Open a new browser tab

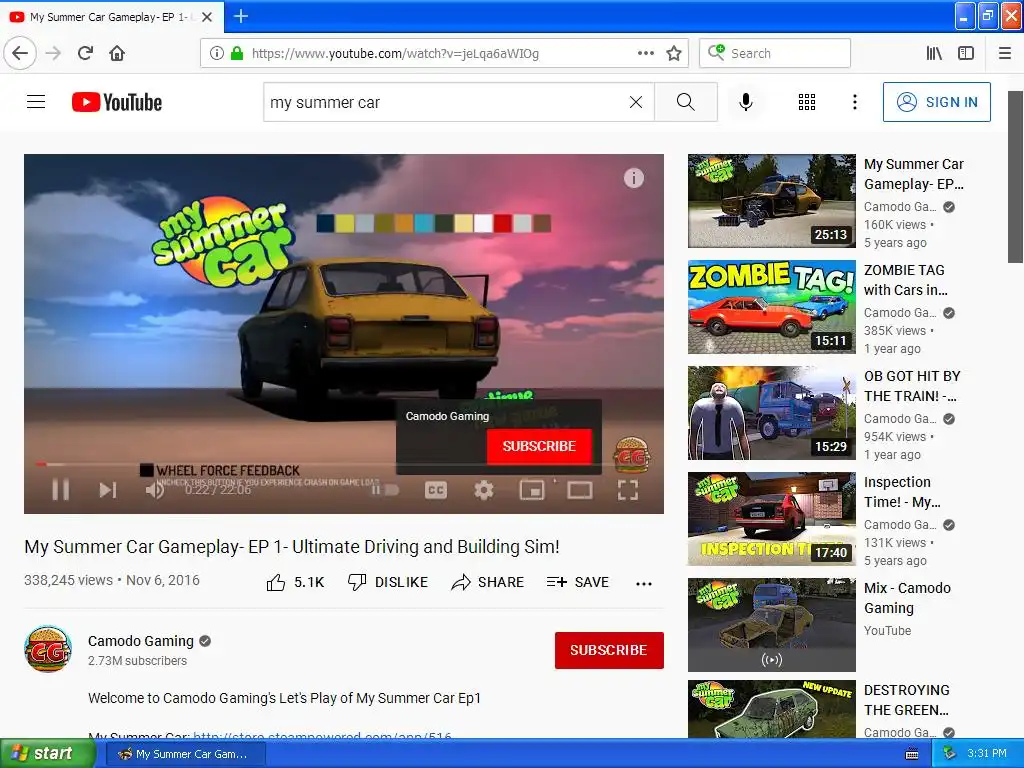click(240, 16)
